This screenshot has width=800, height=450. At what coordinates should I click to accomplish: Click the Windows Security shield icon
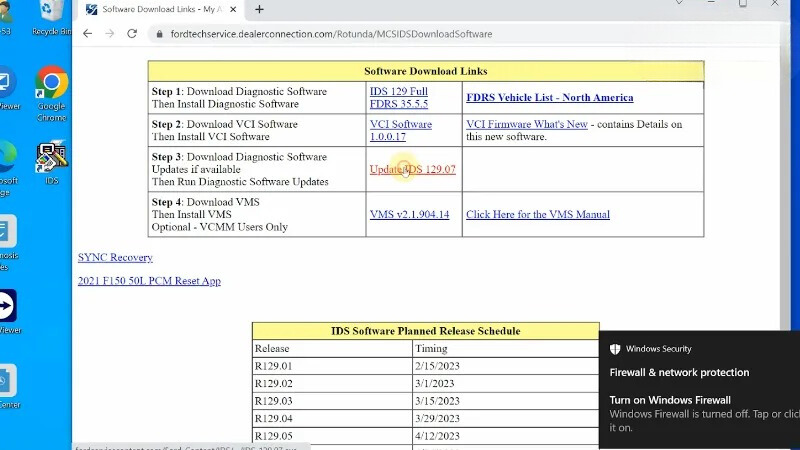coord(615,349)
